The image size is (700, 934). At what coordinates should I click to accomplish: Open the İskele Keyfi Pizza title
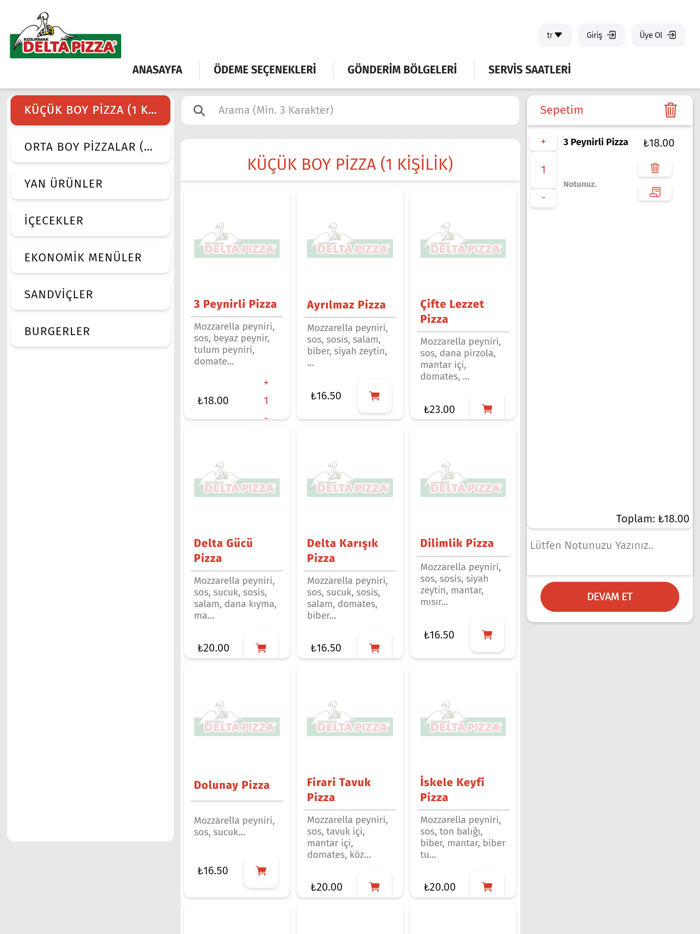pos(452,789)
